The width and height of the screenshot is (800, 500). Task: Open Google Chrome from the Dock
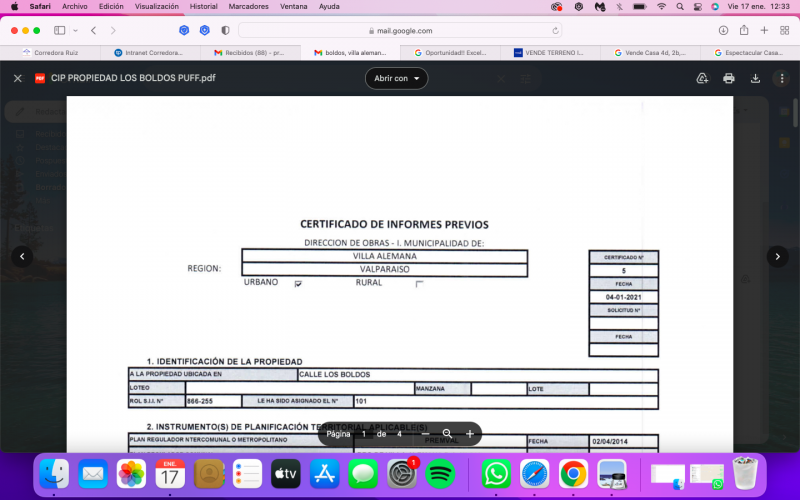click(x=573, y=474)
